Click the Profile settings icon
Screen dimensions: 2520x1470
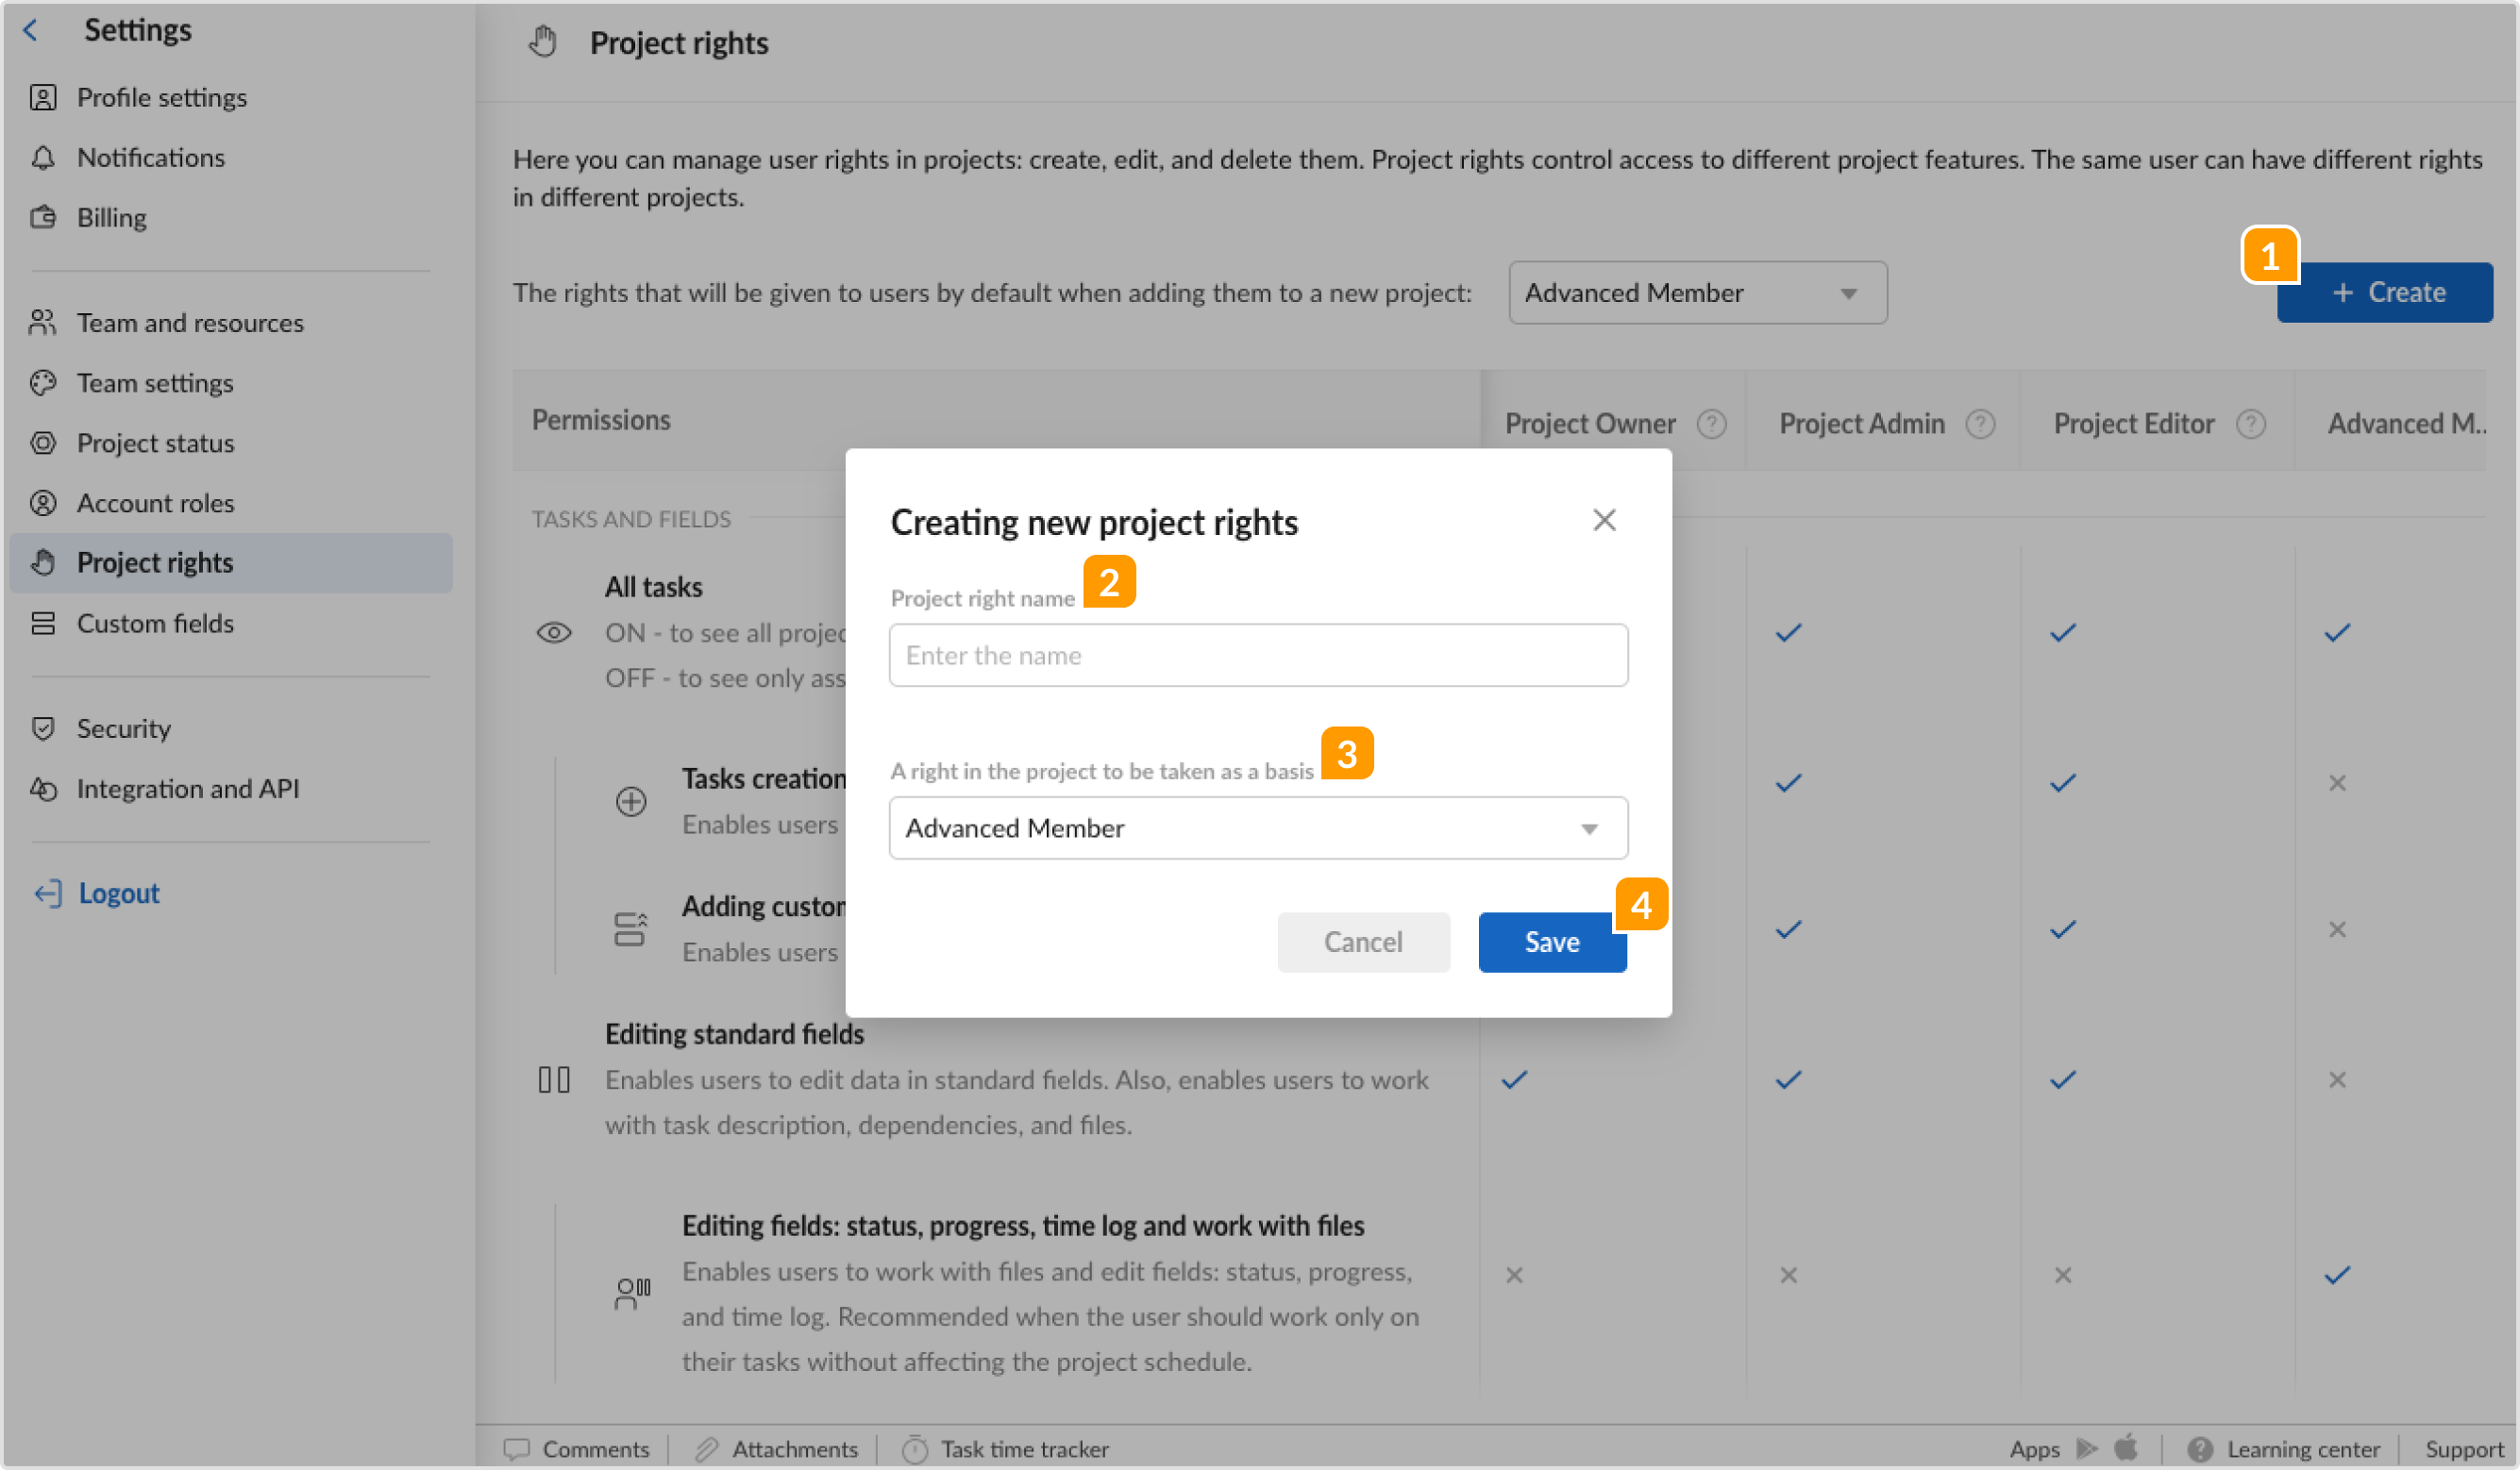coord(43,97)
